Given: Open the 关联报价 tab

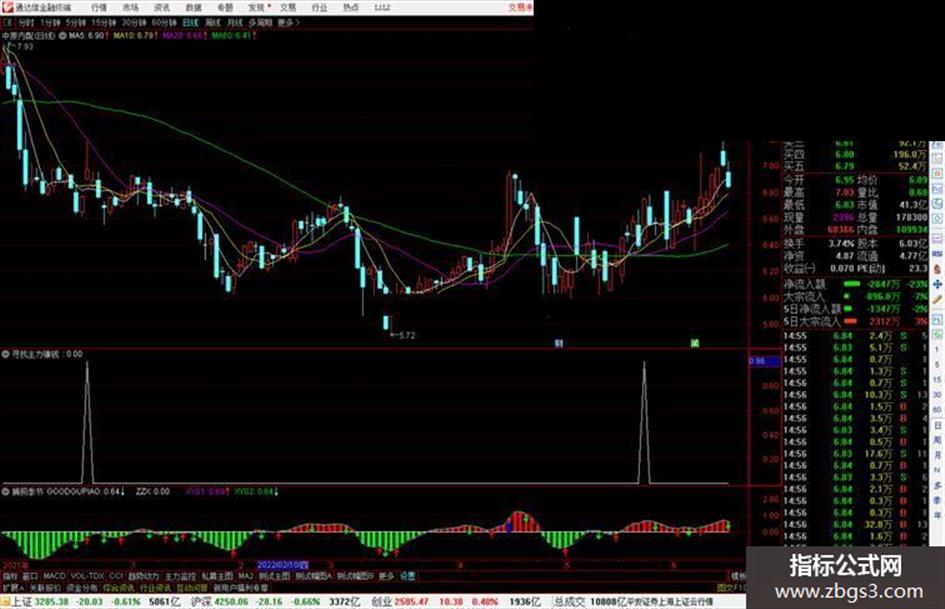Looking at the screenshot, I should (x=45, y=587).
